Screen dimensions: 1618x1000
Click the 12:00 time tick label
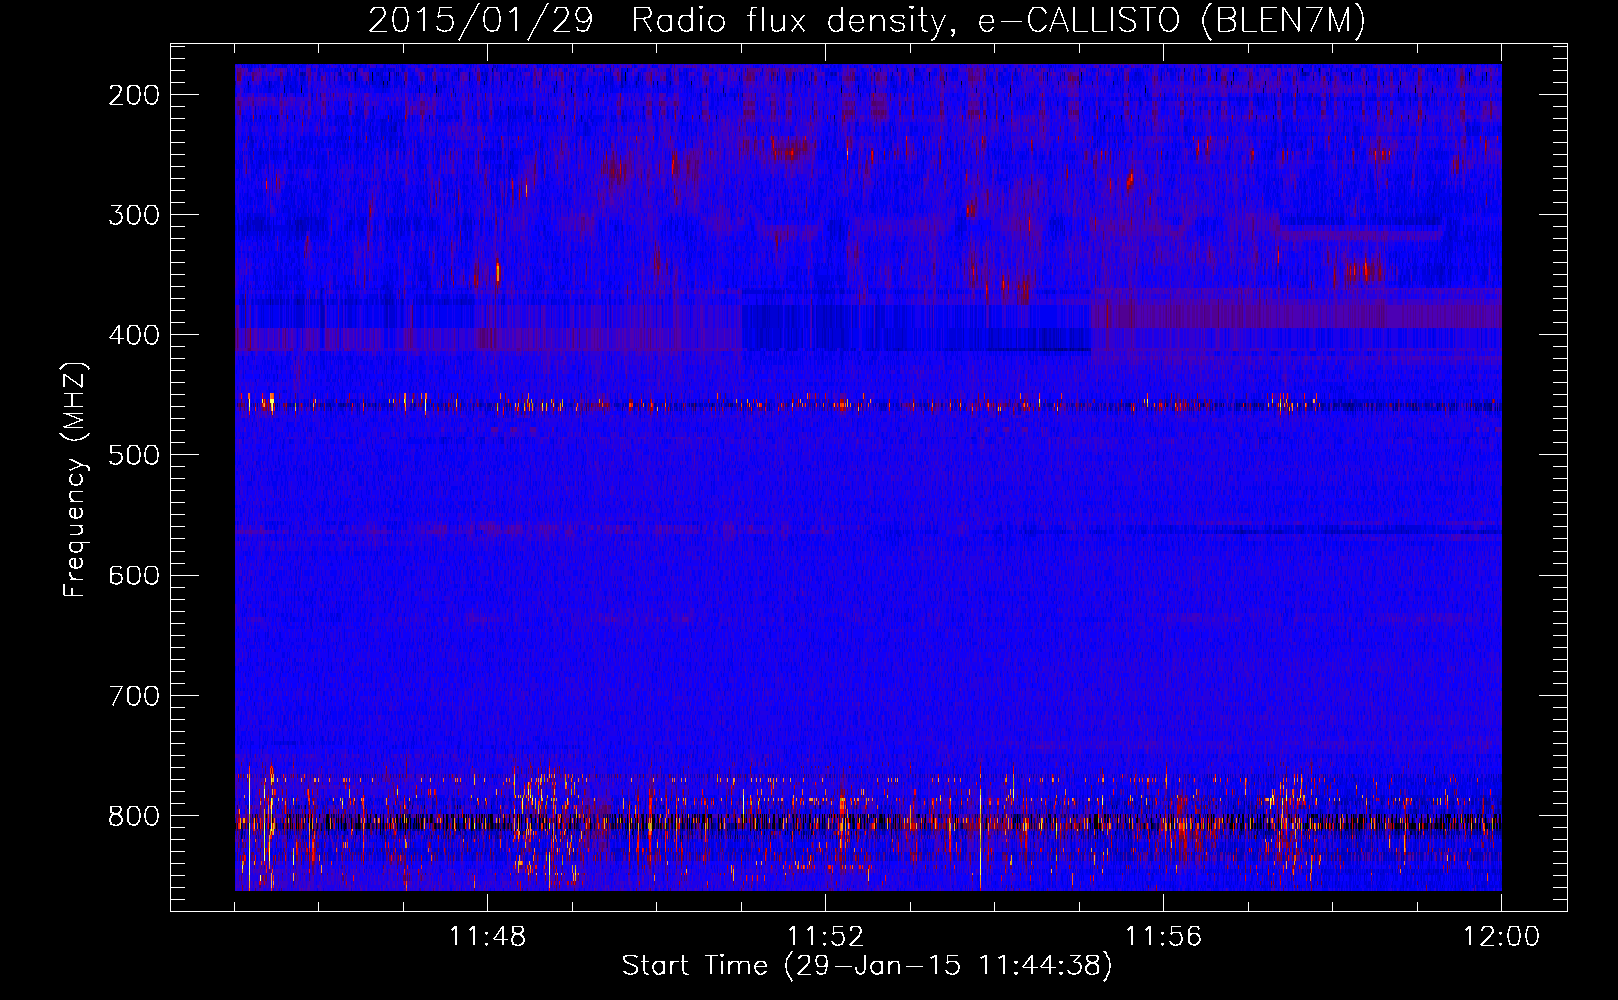(1501, 937)
